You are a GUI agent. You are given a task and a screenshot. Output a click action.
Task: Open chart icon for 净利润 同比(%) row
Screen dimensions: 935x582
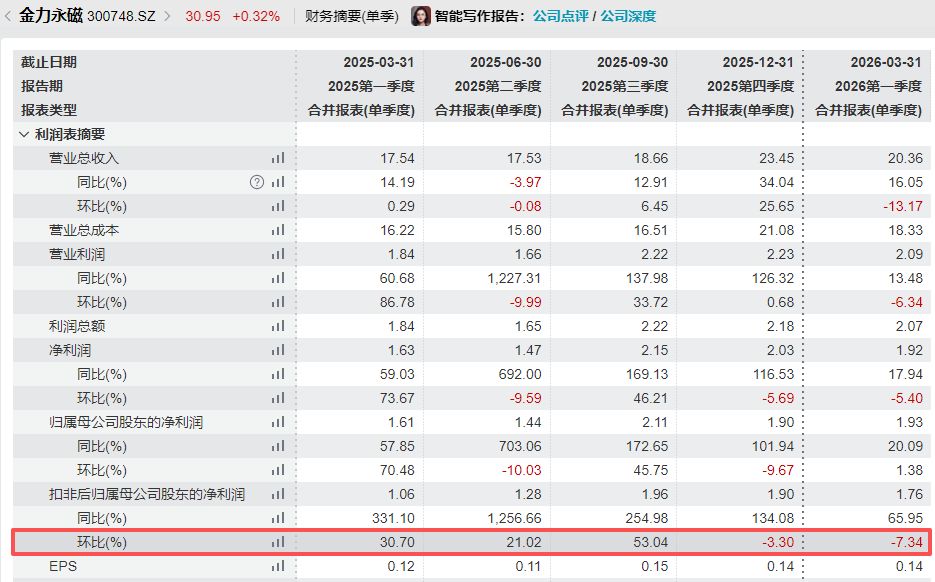[x=278, y=374]
